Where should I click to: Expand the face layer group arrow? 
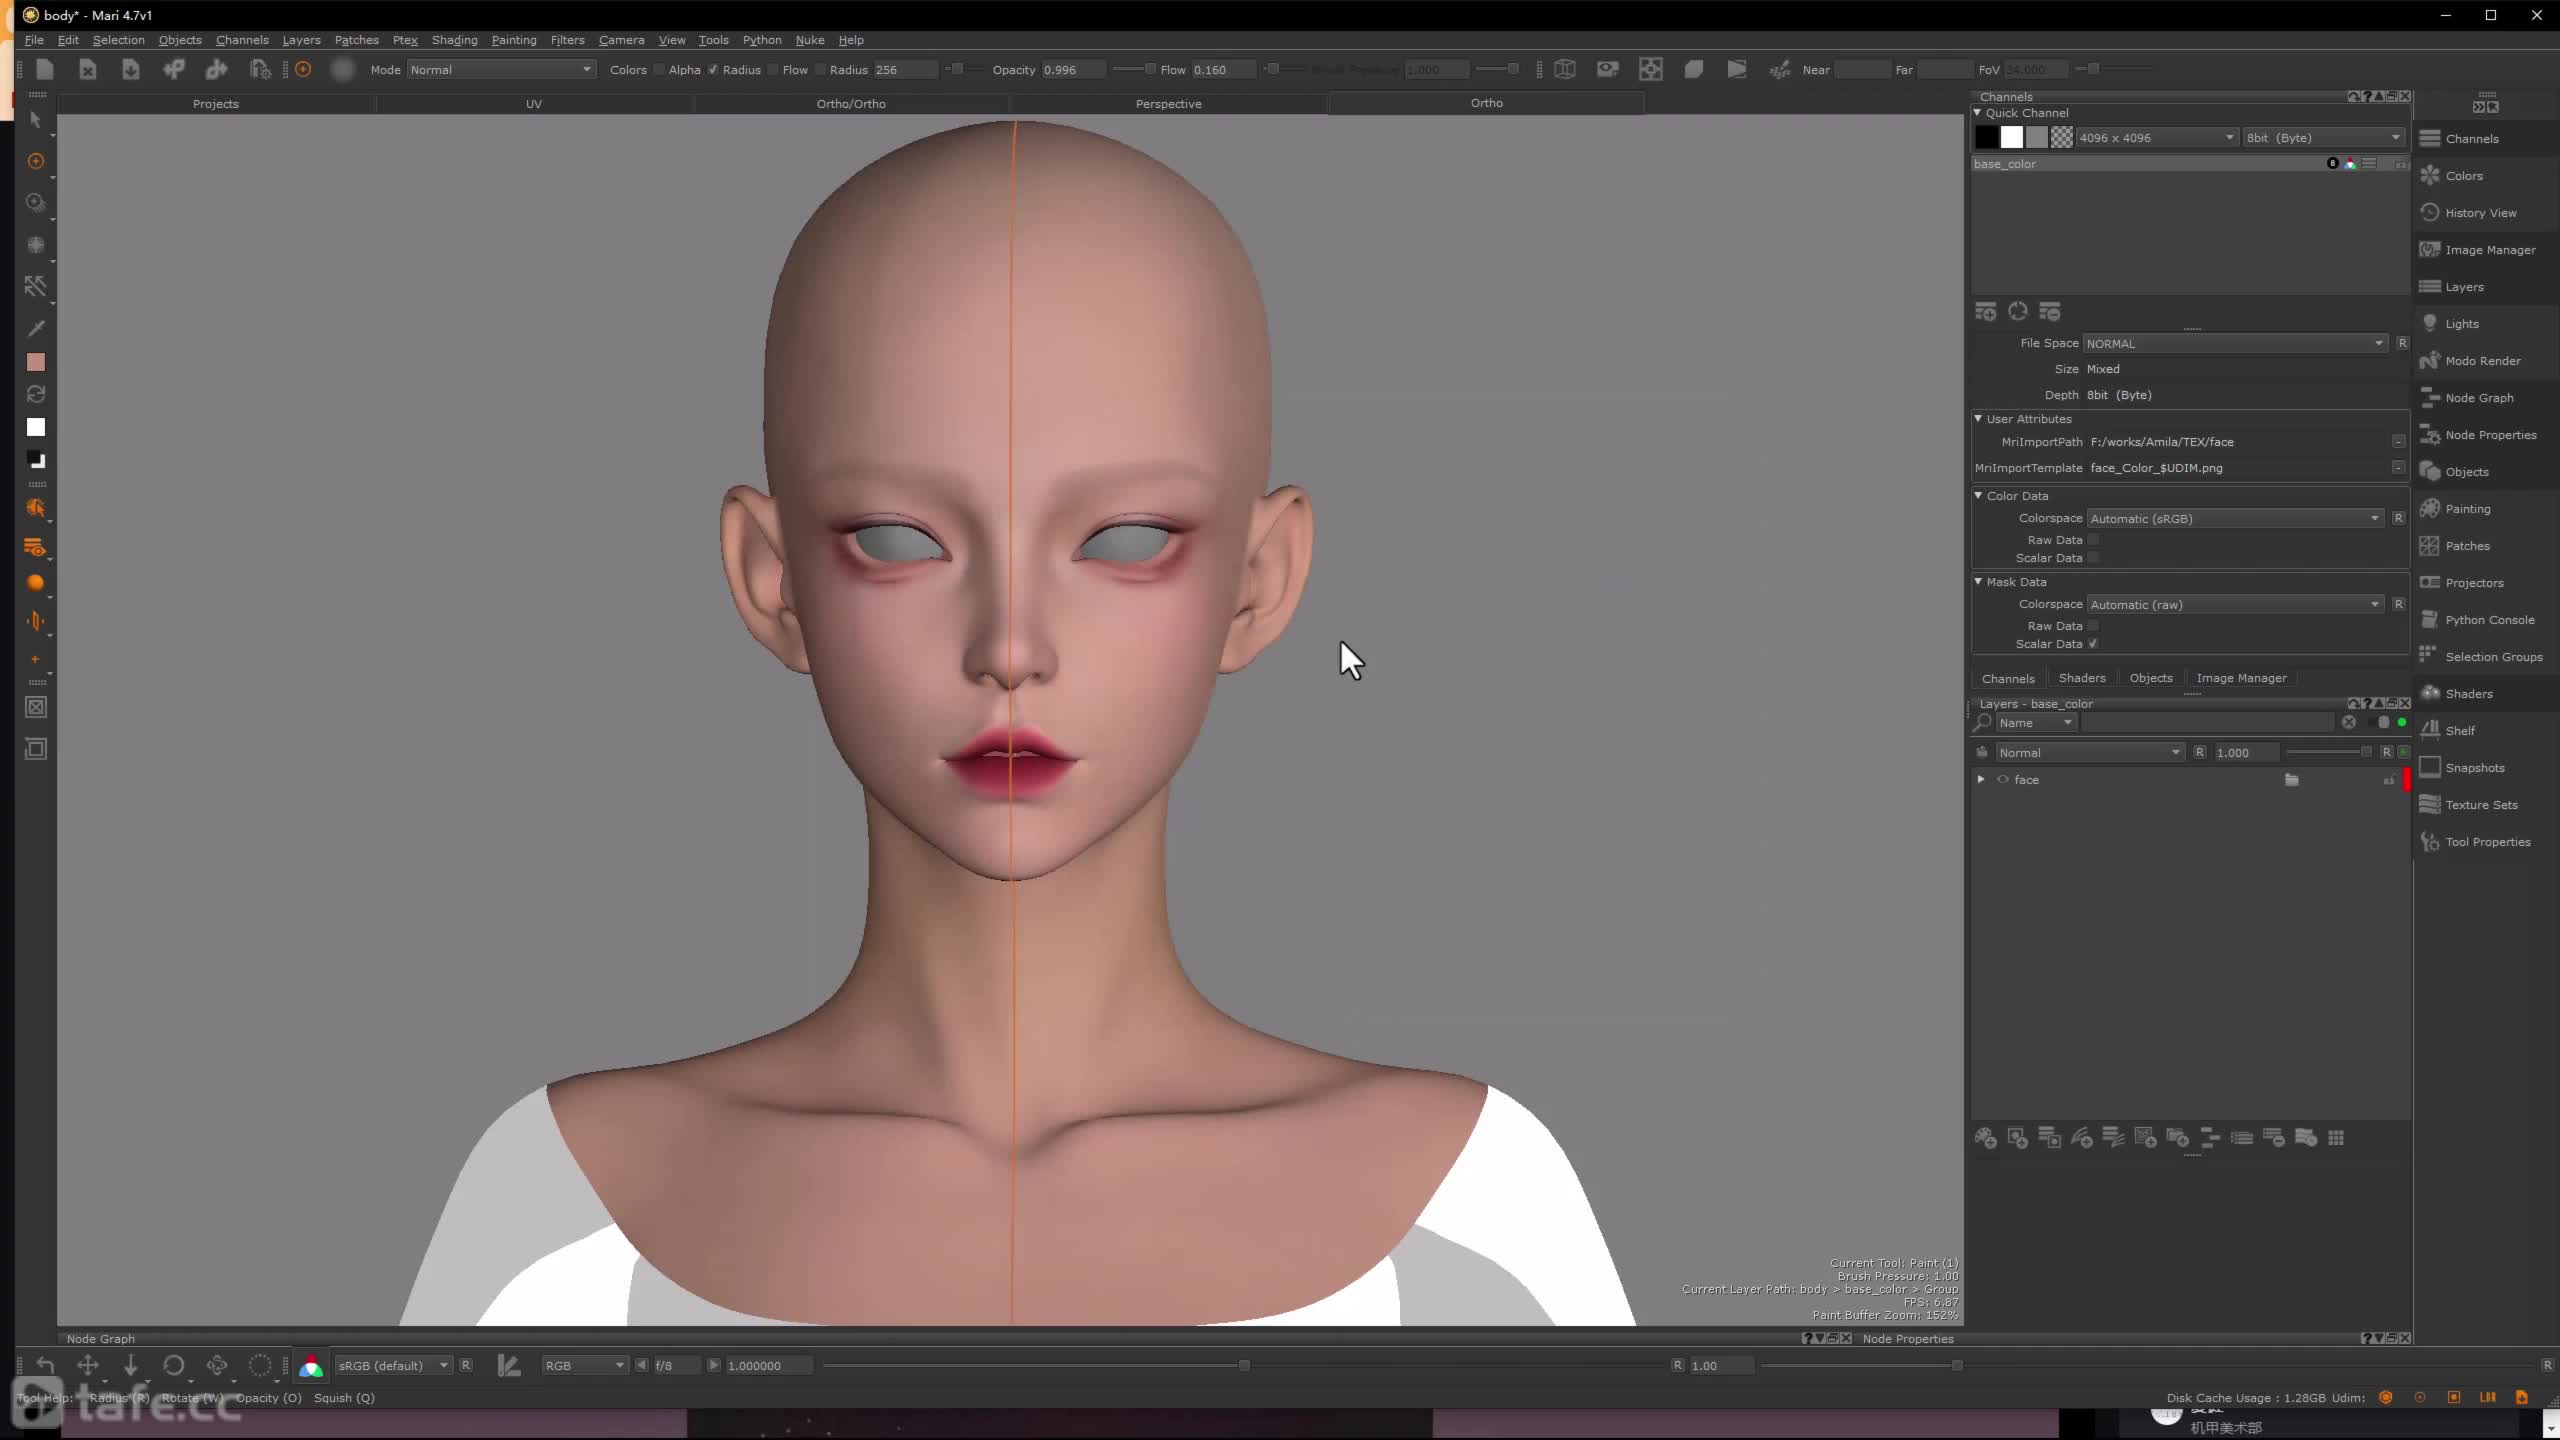click(x=1981, y=779)
